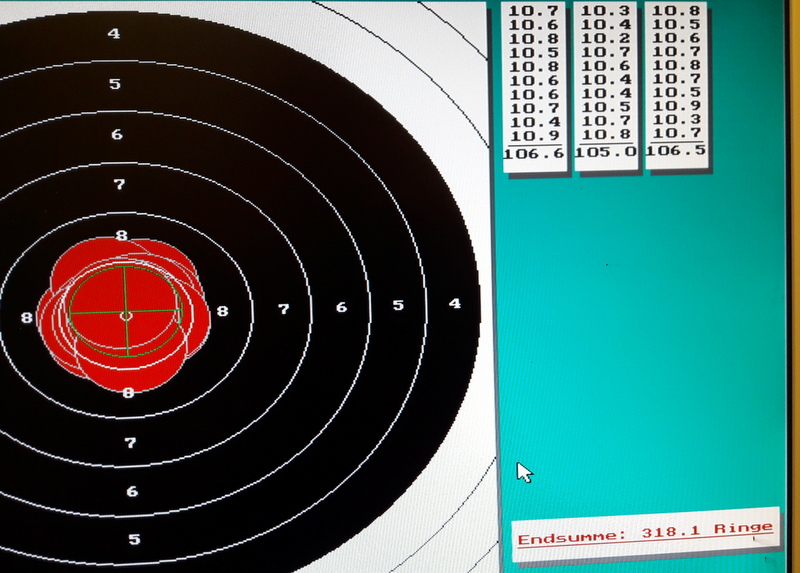This screenshot has width=800, height=573.
Task: Click the Endsumme 318.1 Ringe label
Action: [x=644, y=530]
